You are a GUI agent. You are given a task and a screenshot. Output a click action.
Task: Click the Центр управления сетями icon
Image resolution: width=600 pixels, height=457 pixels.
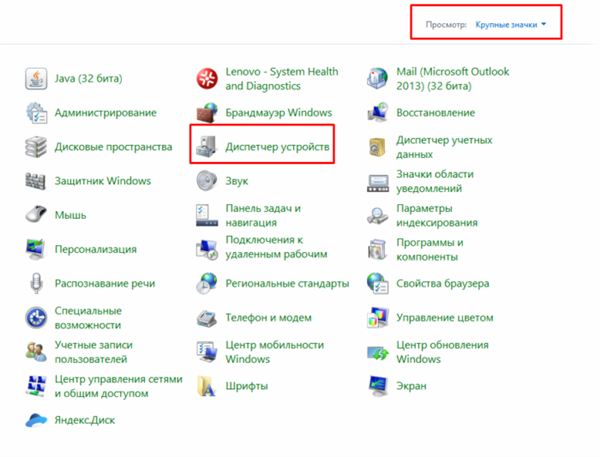(36, 386)
